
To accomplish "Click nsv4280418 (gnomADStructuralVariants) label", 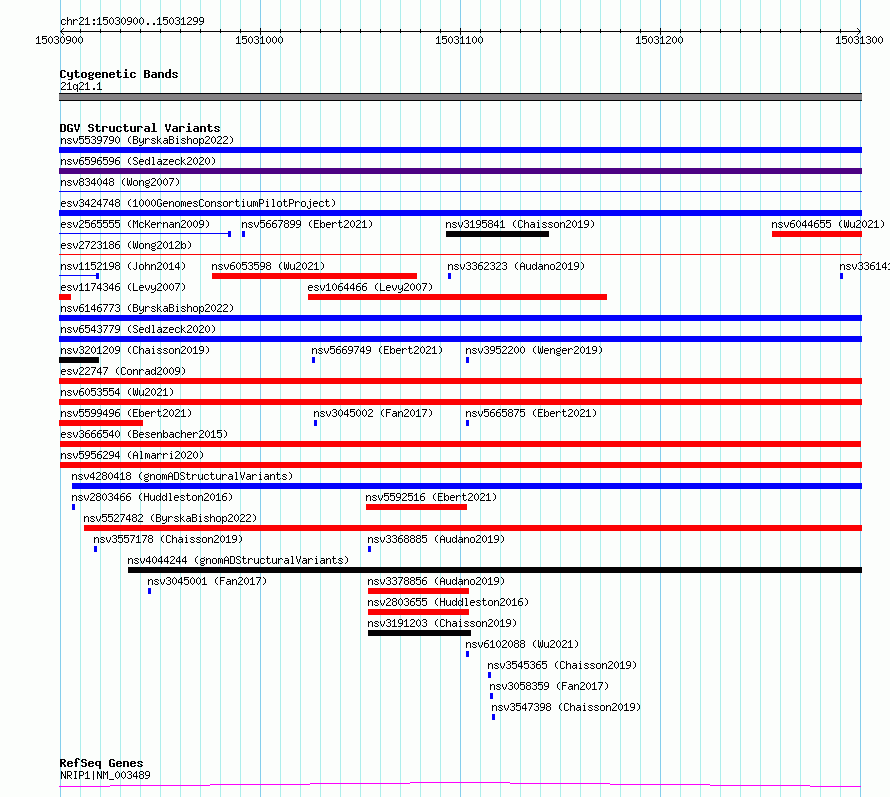I will tap(182, 476).
